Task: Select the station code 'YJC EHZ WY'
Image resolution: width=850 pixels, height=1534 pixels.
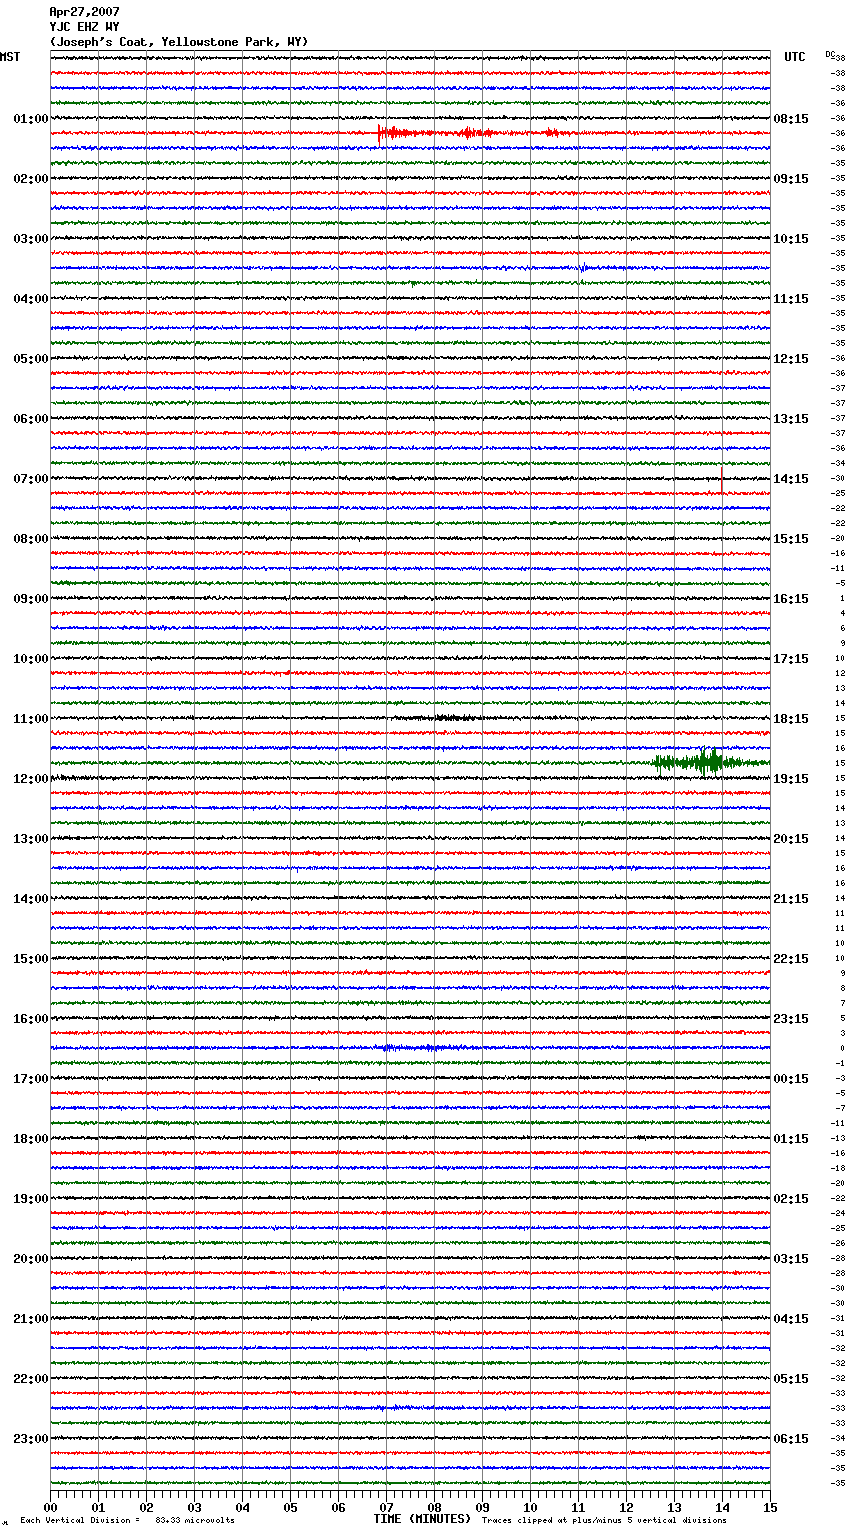Action: (84, 27)
